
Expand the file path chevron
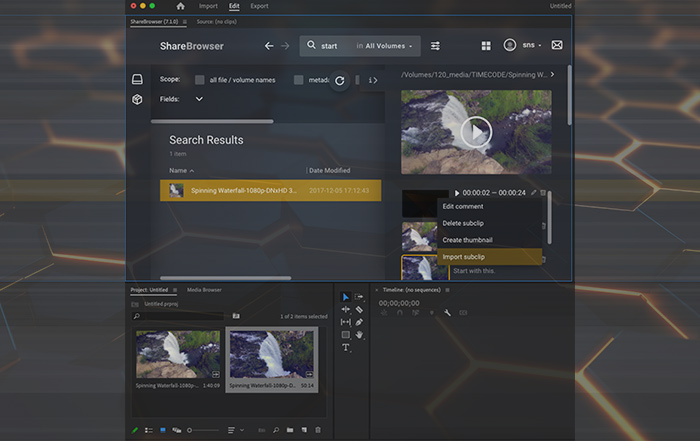tap(553, 75)
